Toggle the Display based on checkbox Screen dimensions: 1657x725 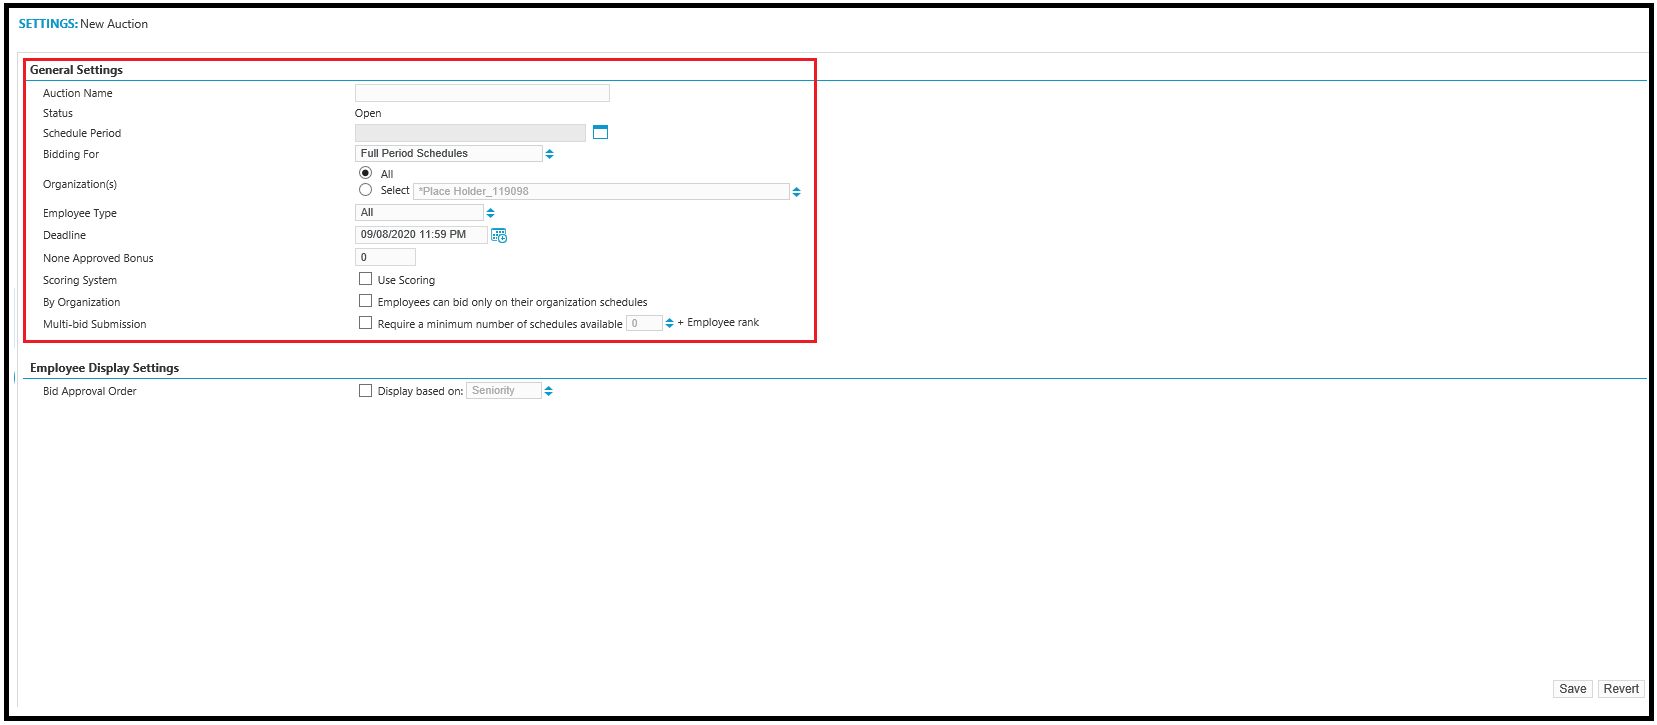pyautogui.click(x=365, y=391)
